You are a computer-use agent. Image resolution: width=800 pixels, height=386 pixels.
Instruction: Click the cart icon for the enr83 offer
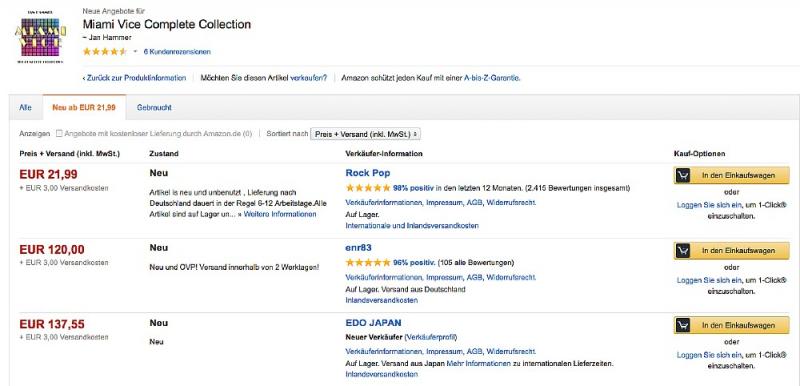683,250
